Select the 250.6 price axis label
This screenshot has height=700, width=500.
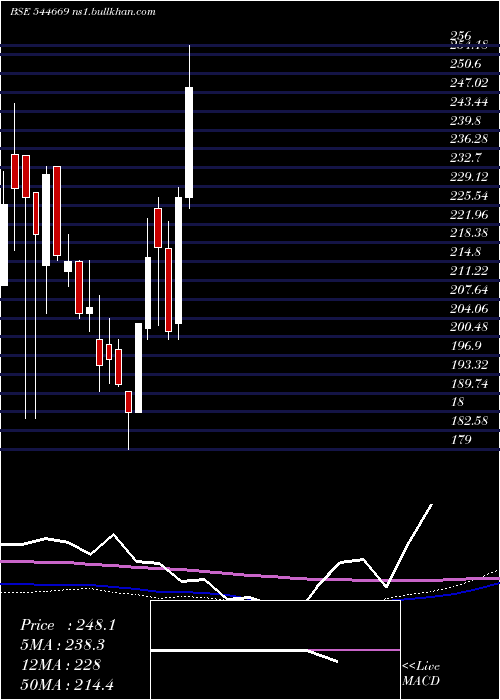point(466,64)
